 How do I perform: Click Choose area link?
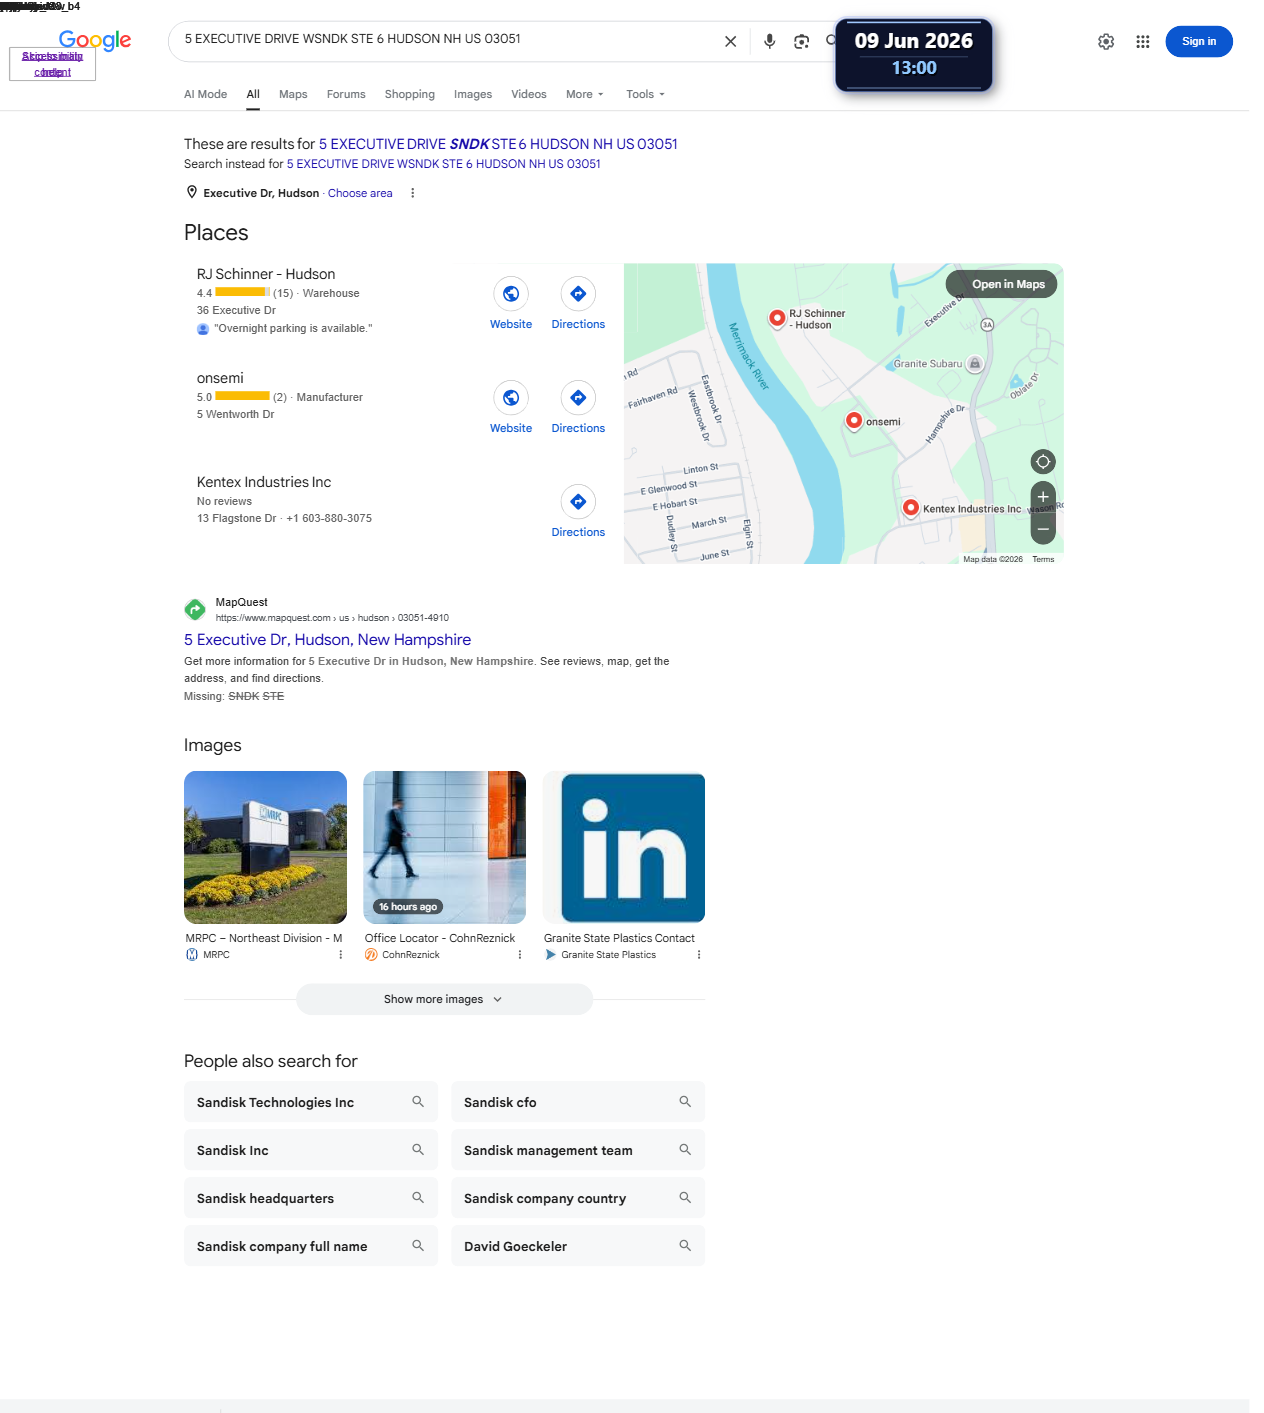point(360,193)
